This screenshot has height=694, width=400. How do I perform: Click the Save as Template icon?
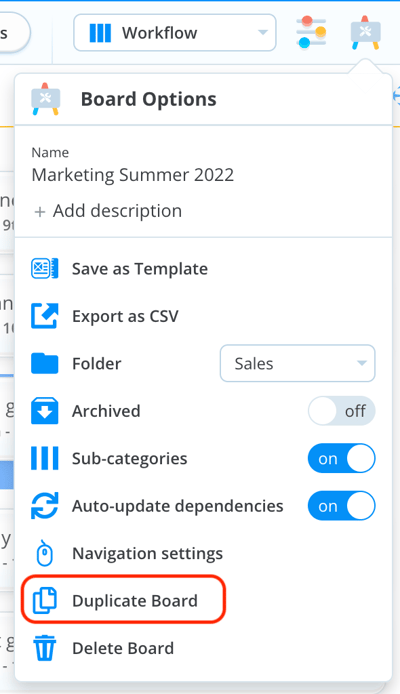pyautogui.click(x=44, y=269)
